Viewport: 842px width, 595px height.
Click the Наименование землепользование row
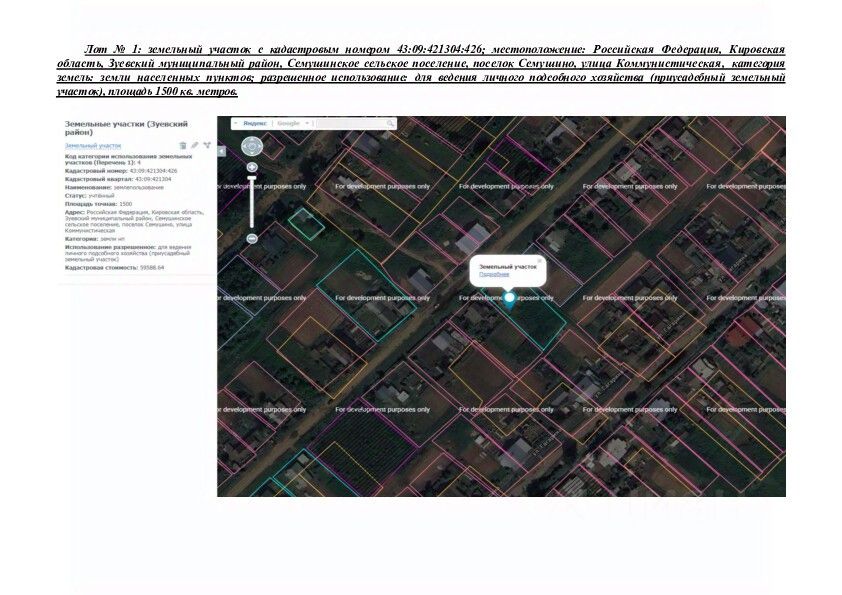tap(114, 187)
